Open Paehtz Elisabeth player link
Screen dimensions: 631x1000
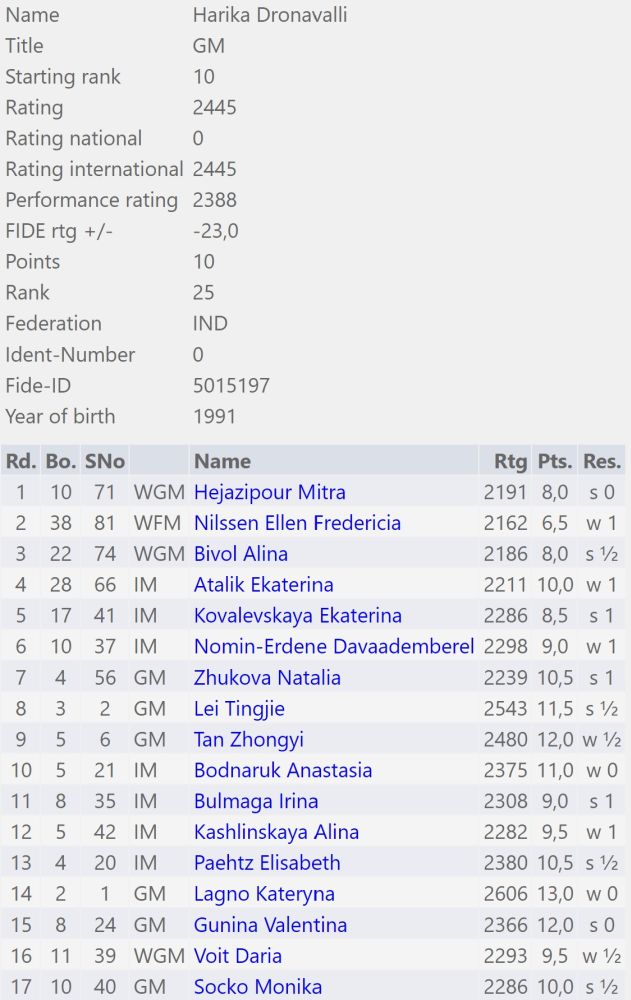(267, 863)
